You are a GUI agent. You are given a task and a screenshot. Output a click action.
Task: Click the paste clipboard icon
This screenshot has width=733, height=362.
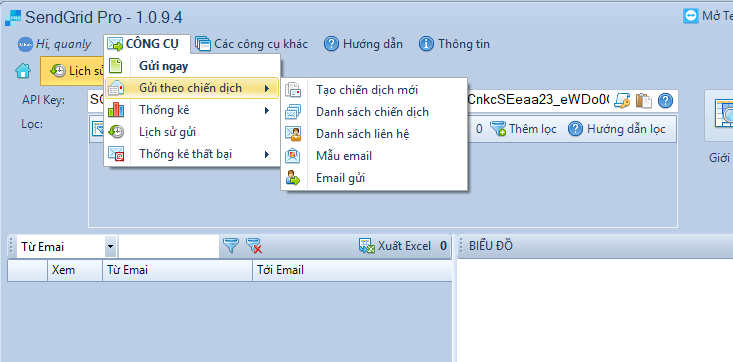644,100
